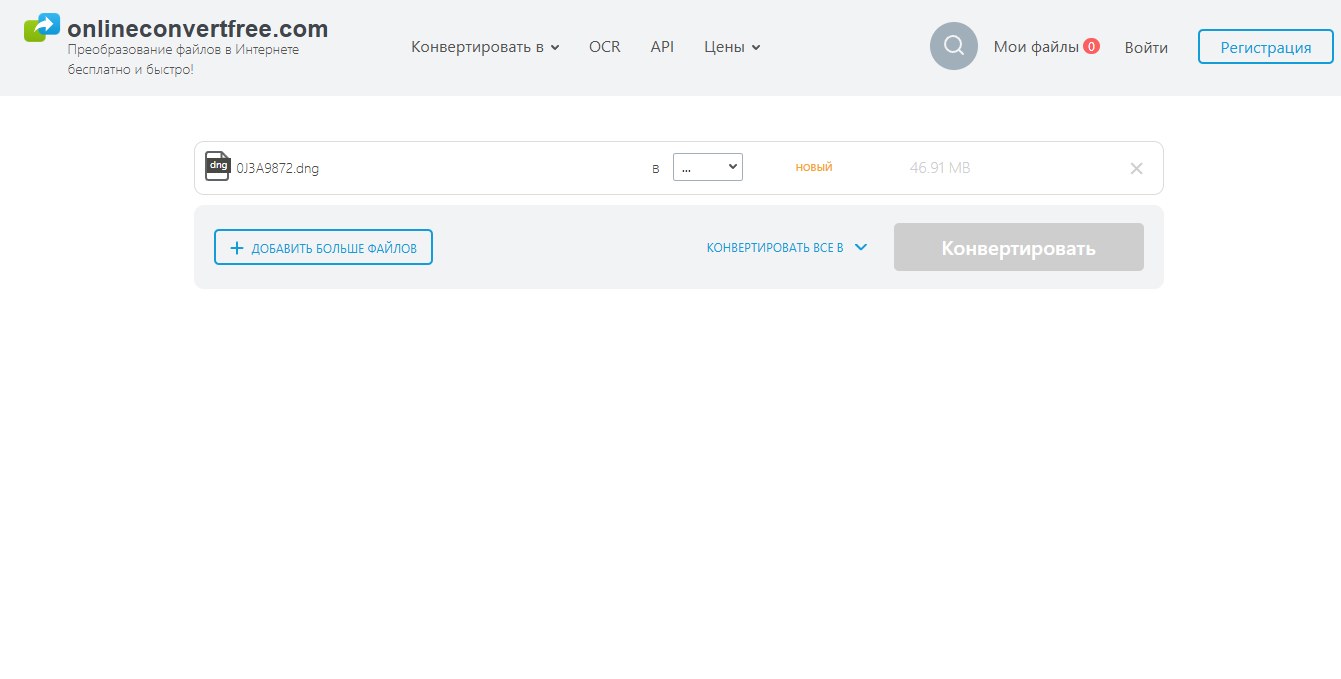Open the output format dropdown for 0J3A9872.dng
1341x679 pixels.
pyautogui.click(x=708, y=167)
